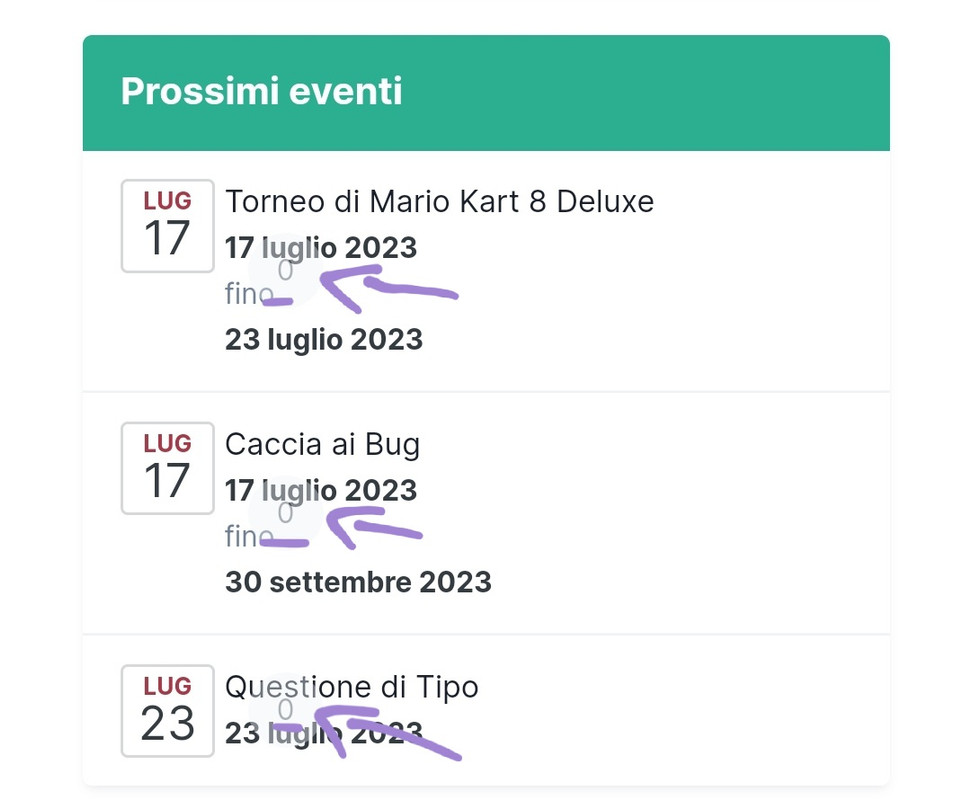This screenshot has width=971, height=800.
Task: Click the LUG 23 date badge
Action: [167, 710]
